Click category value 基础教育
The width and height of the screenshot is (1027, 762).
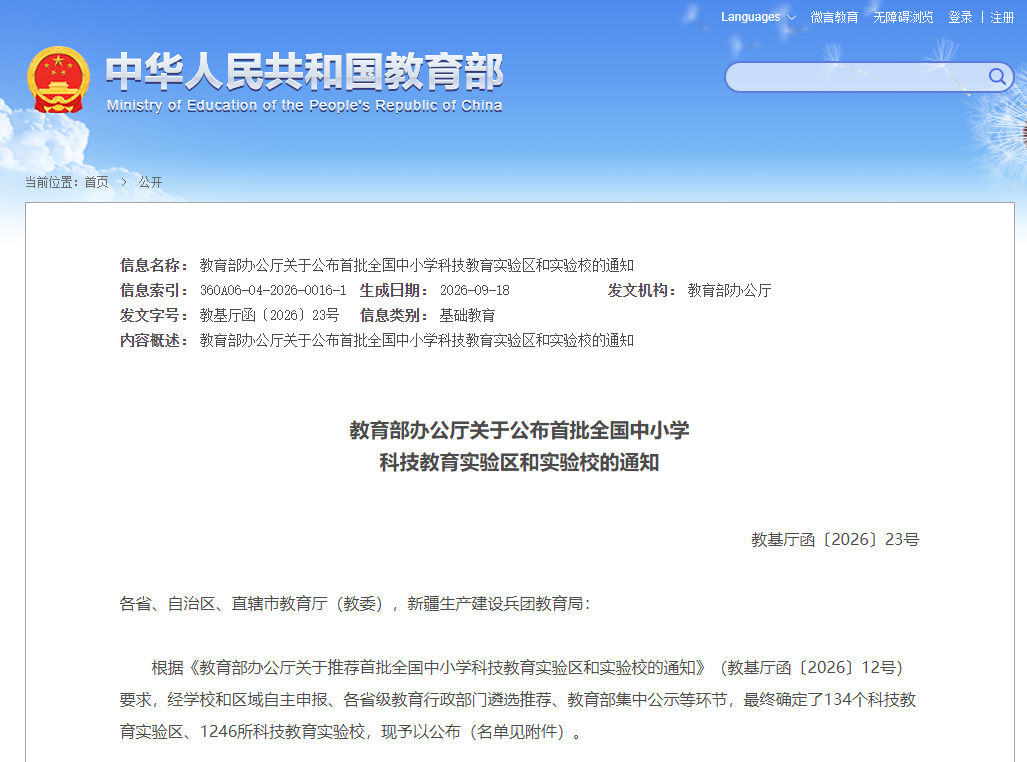click(467, 315)
